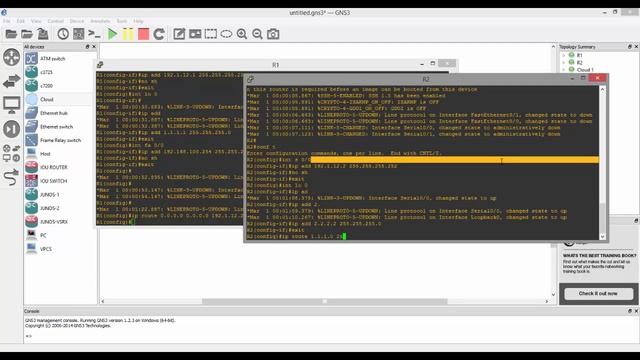Open an existing project via the second folder icon
The height and width of the screenshot is (360, 640).
[x=27, y=34]
